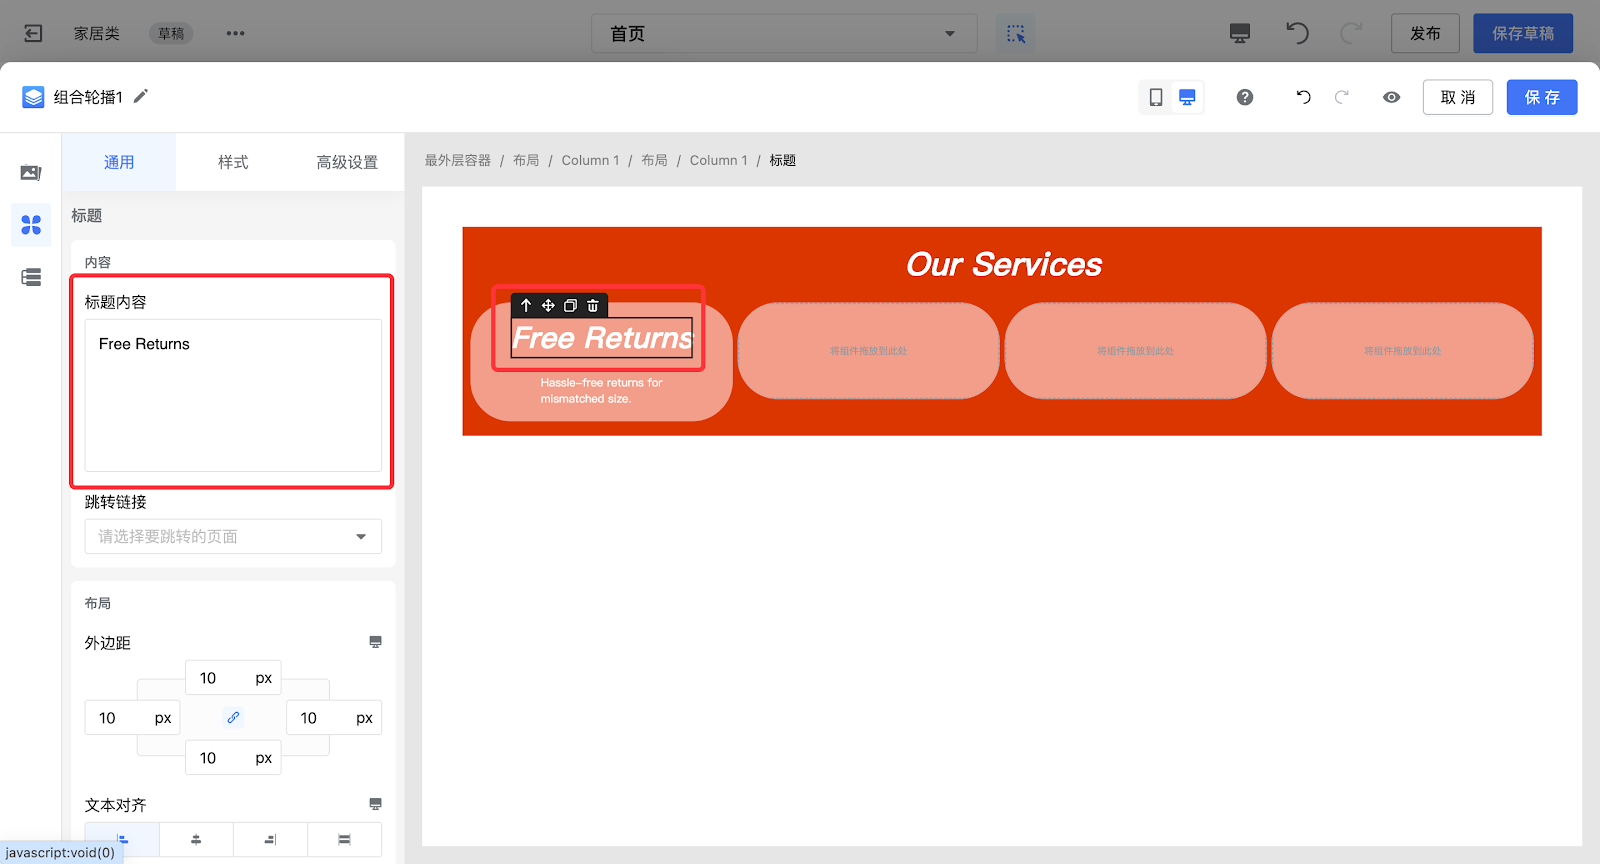Screen dimensions: 1600x864
Task: Select parent element with up arrow icon
Action: pos(526,306)
